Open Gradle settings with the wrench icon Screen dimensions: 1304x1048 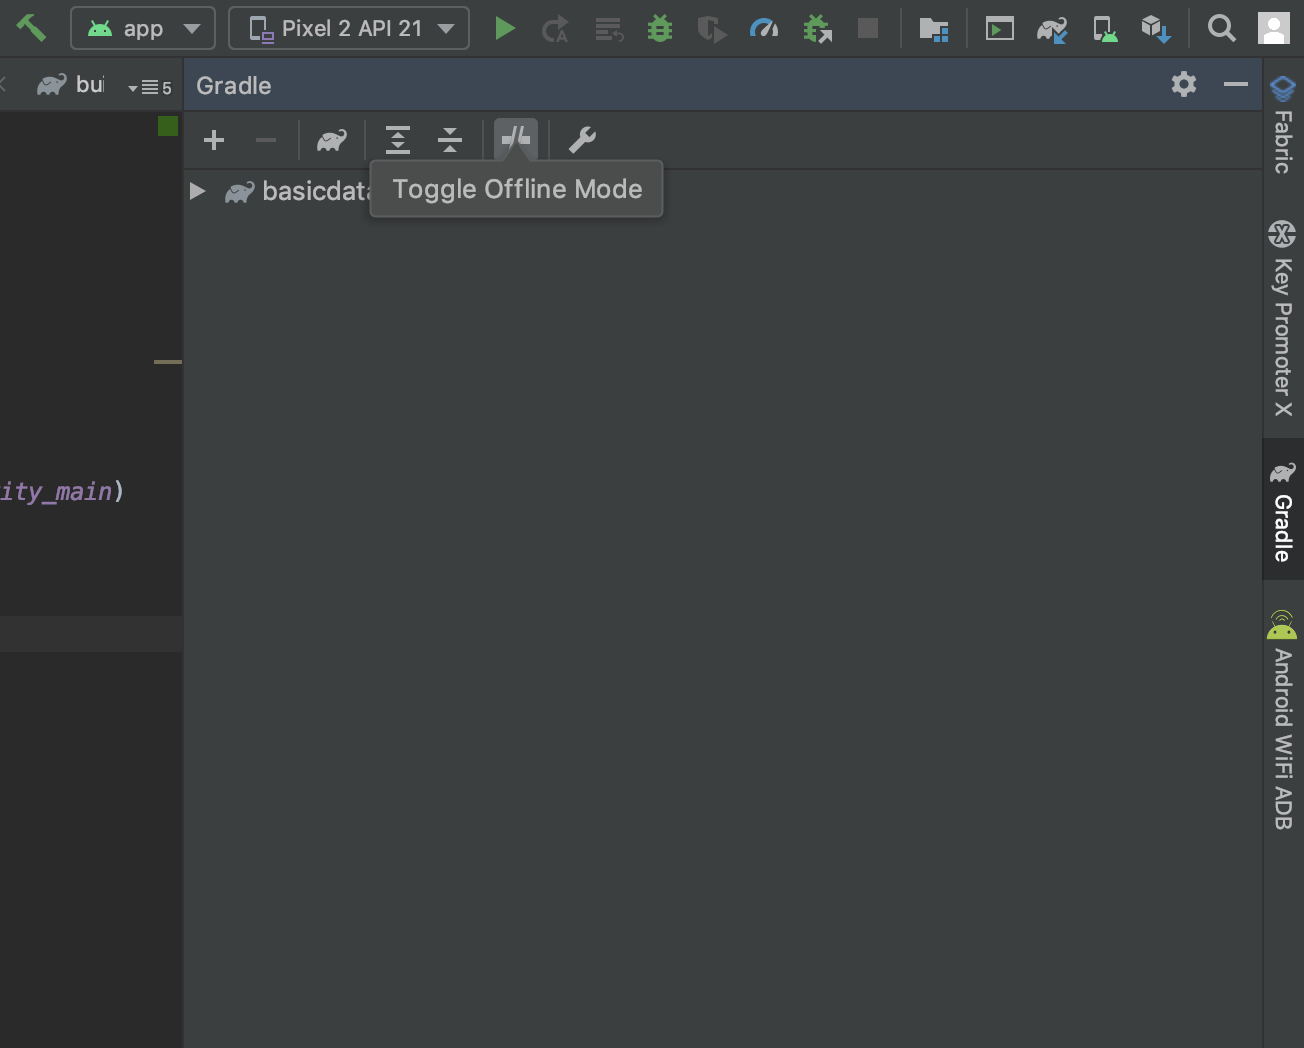coord(583,140)
